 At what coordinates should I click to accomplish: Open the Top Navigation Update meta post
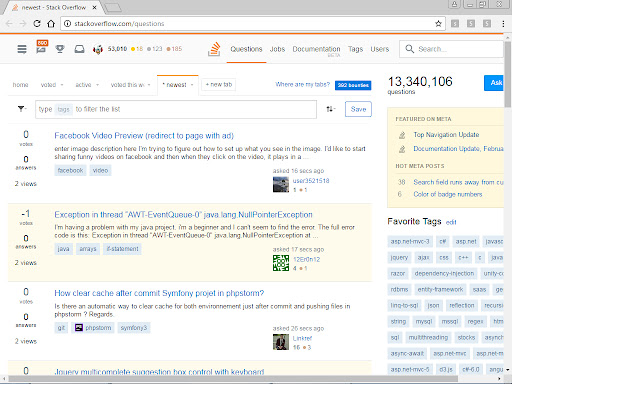[446, 135]
